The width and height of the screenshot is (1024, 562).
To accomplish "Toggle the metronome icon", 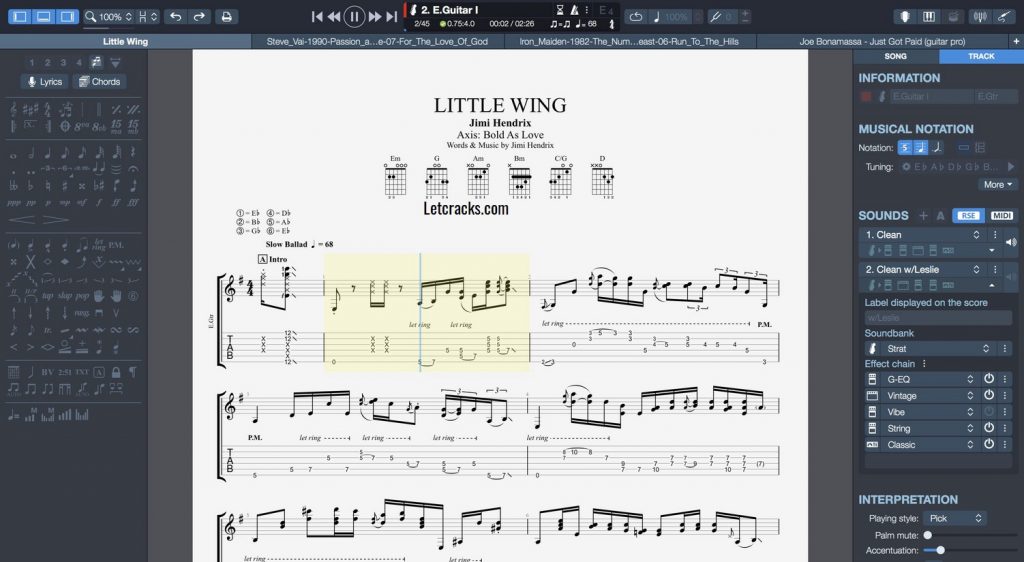I will [x=574, y=10].
